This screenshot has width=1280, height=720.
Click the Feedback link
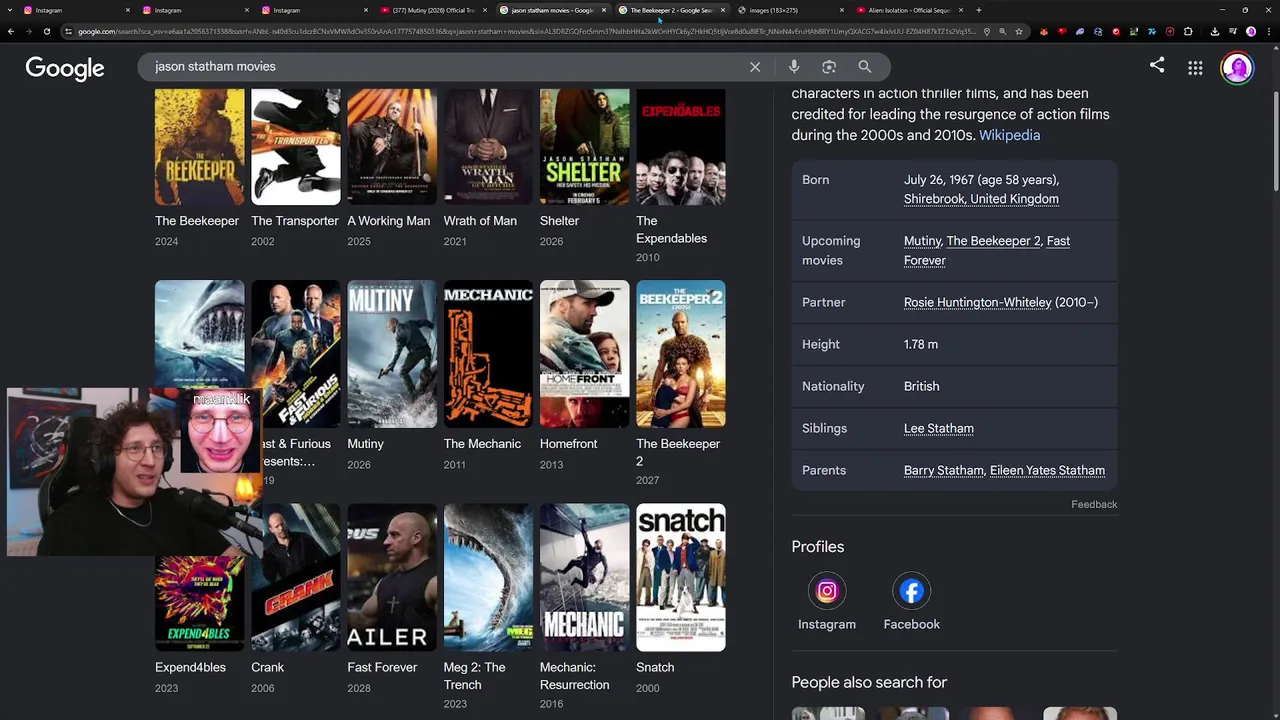pyautogui.click(x=1094, y=504)
